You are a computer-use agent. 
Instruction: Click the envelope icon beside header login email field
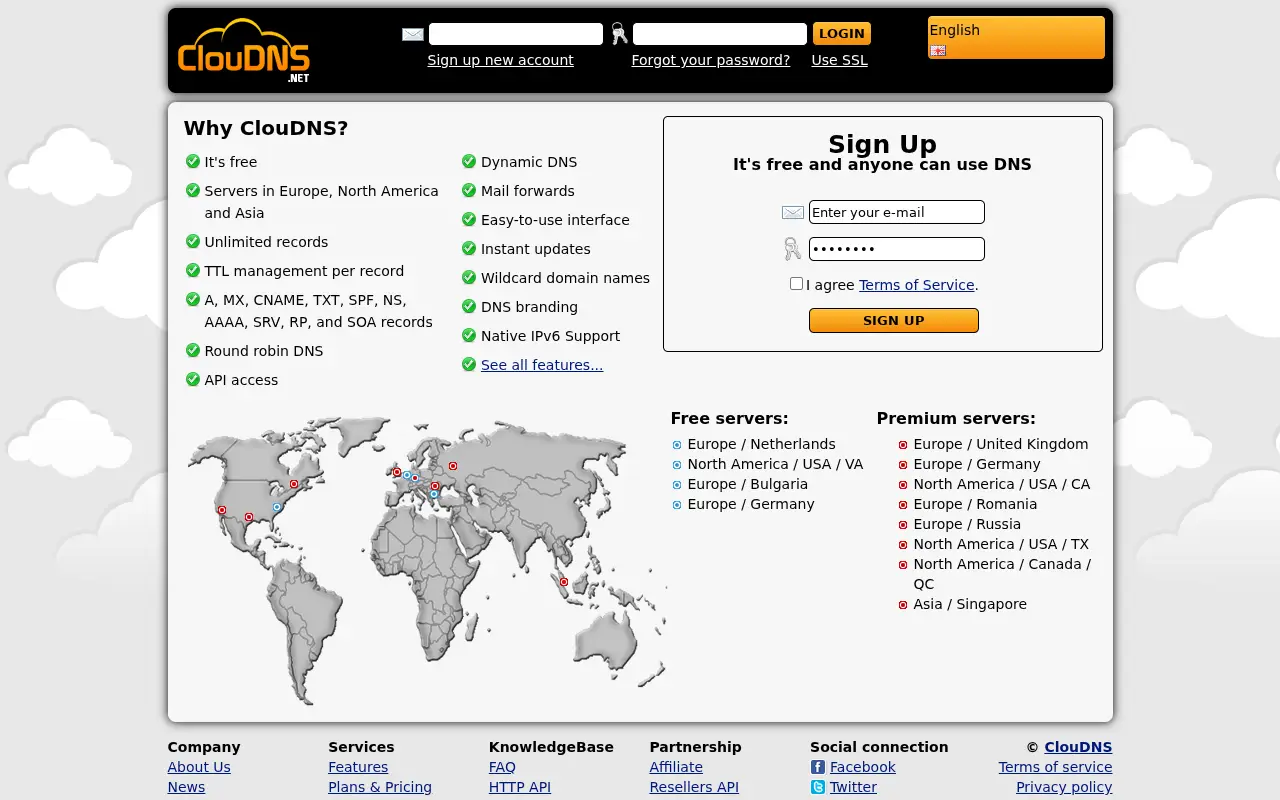point(413,34)
